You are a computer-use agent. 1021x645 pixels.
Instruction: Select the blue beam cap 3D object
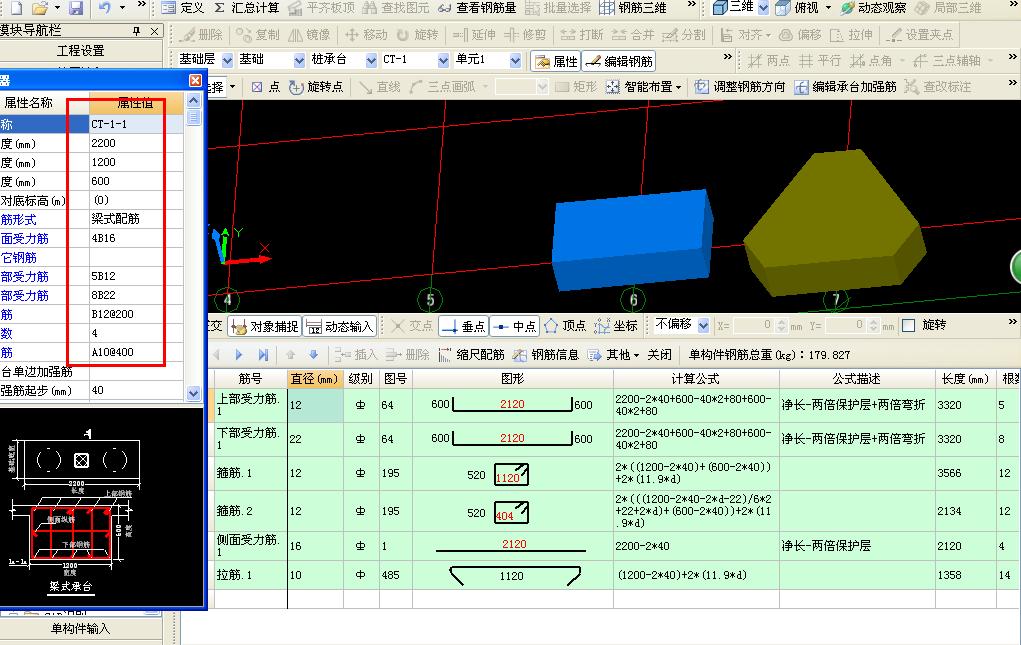631,238
